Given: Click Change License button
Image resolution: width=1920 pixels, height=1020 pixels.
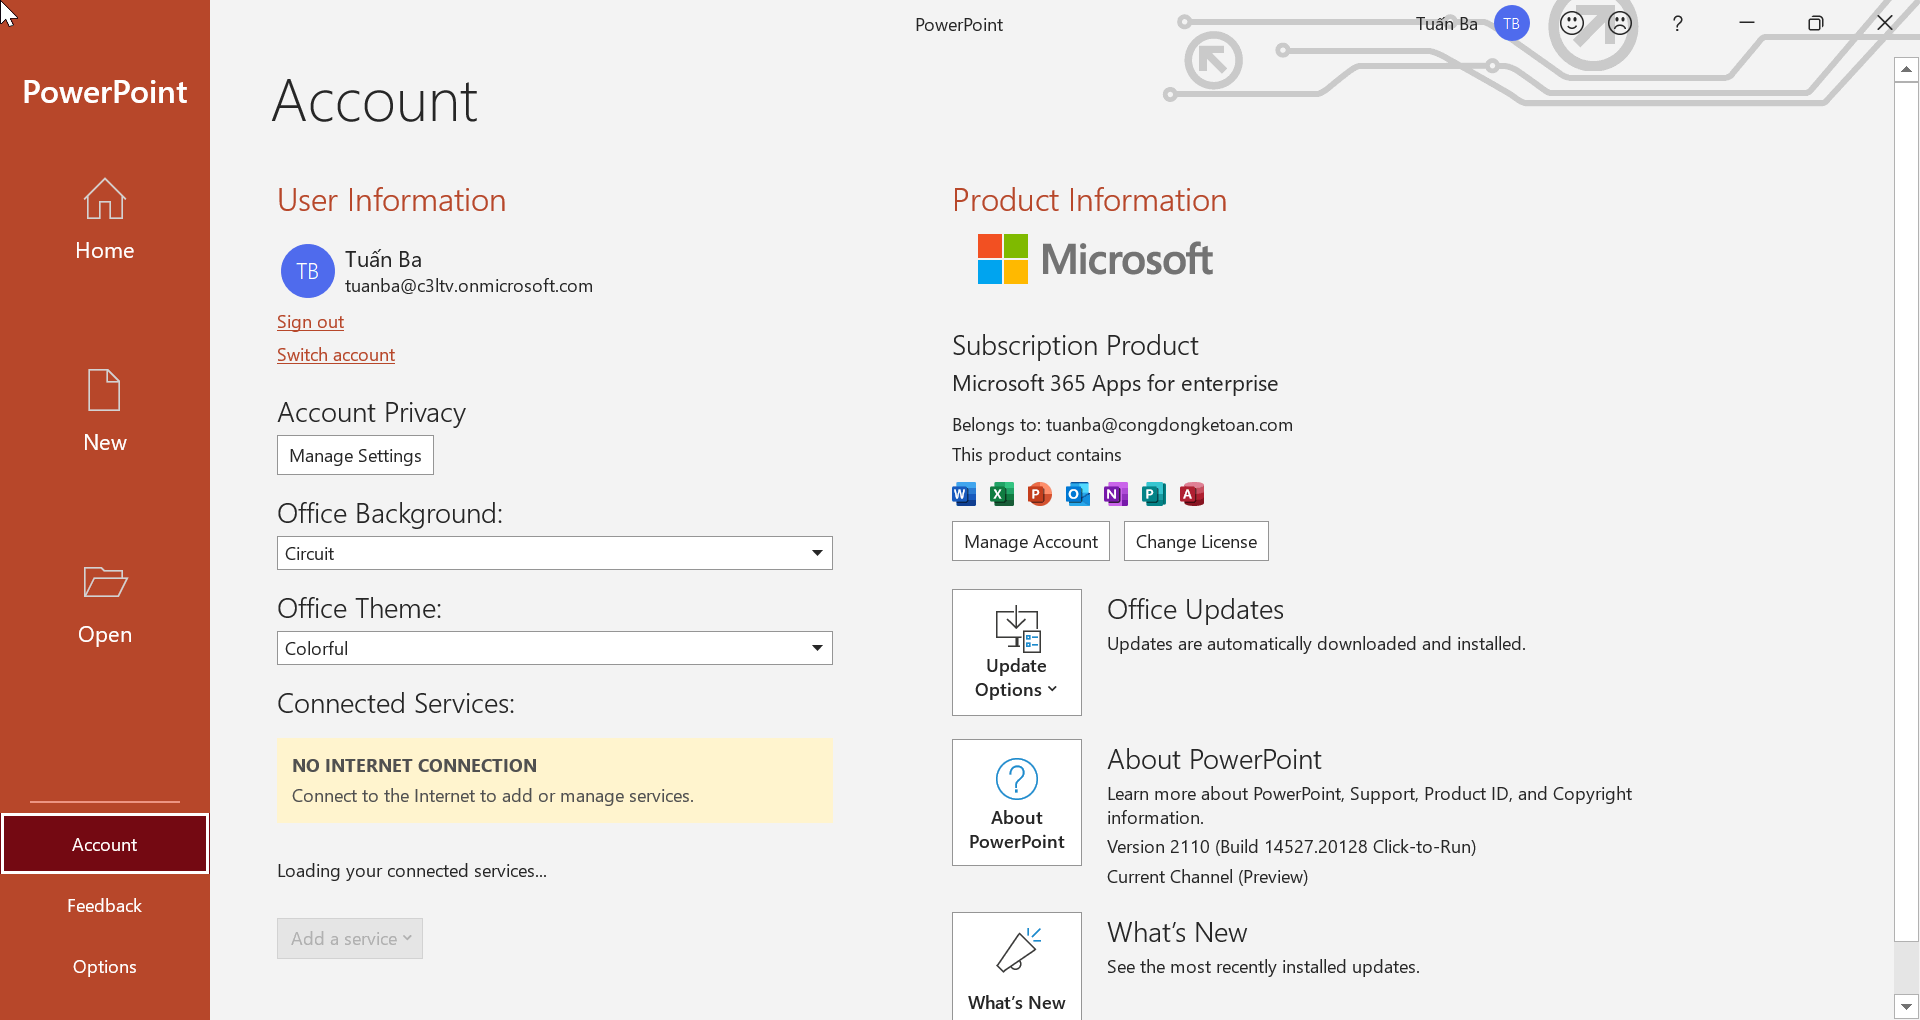Looking at the screenshot, I should (x=1196, y=541).
